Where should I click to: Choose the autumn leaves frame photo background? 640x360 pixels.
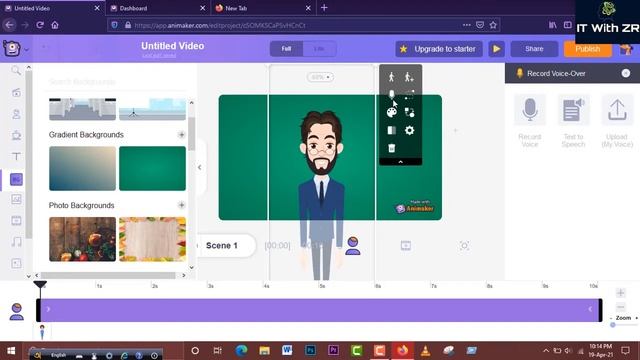(152, 239)
